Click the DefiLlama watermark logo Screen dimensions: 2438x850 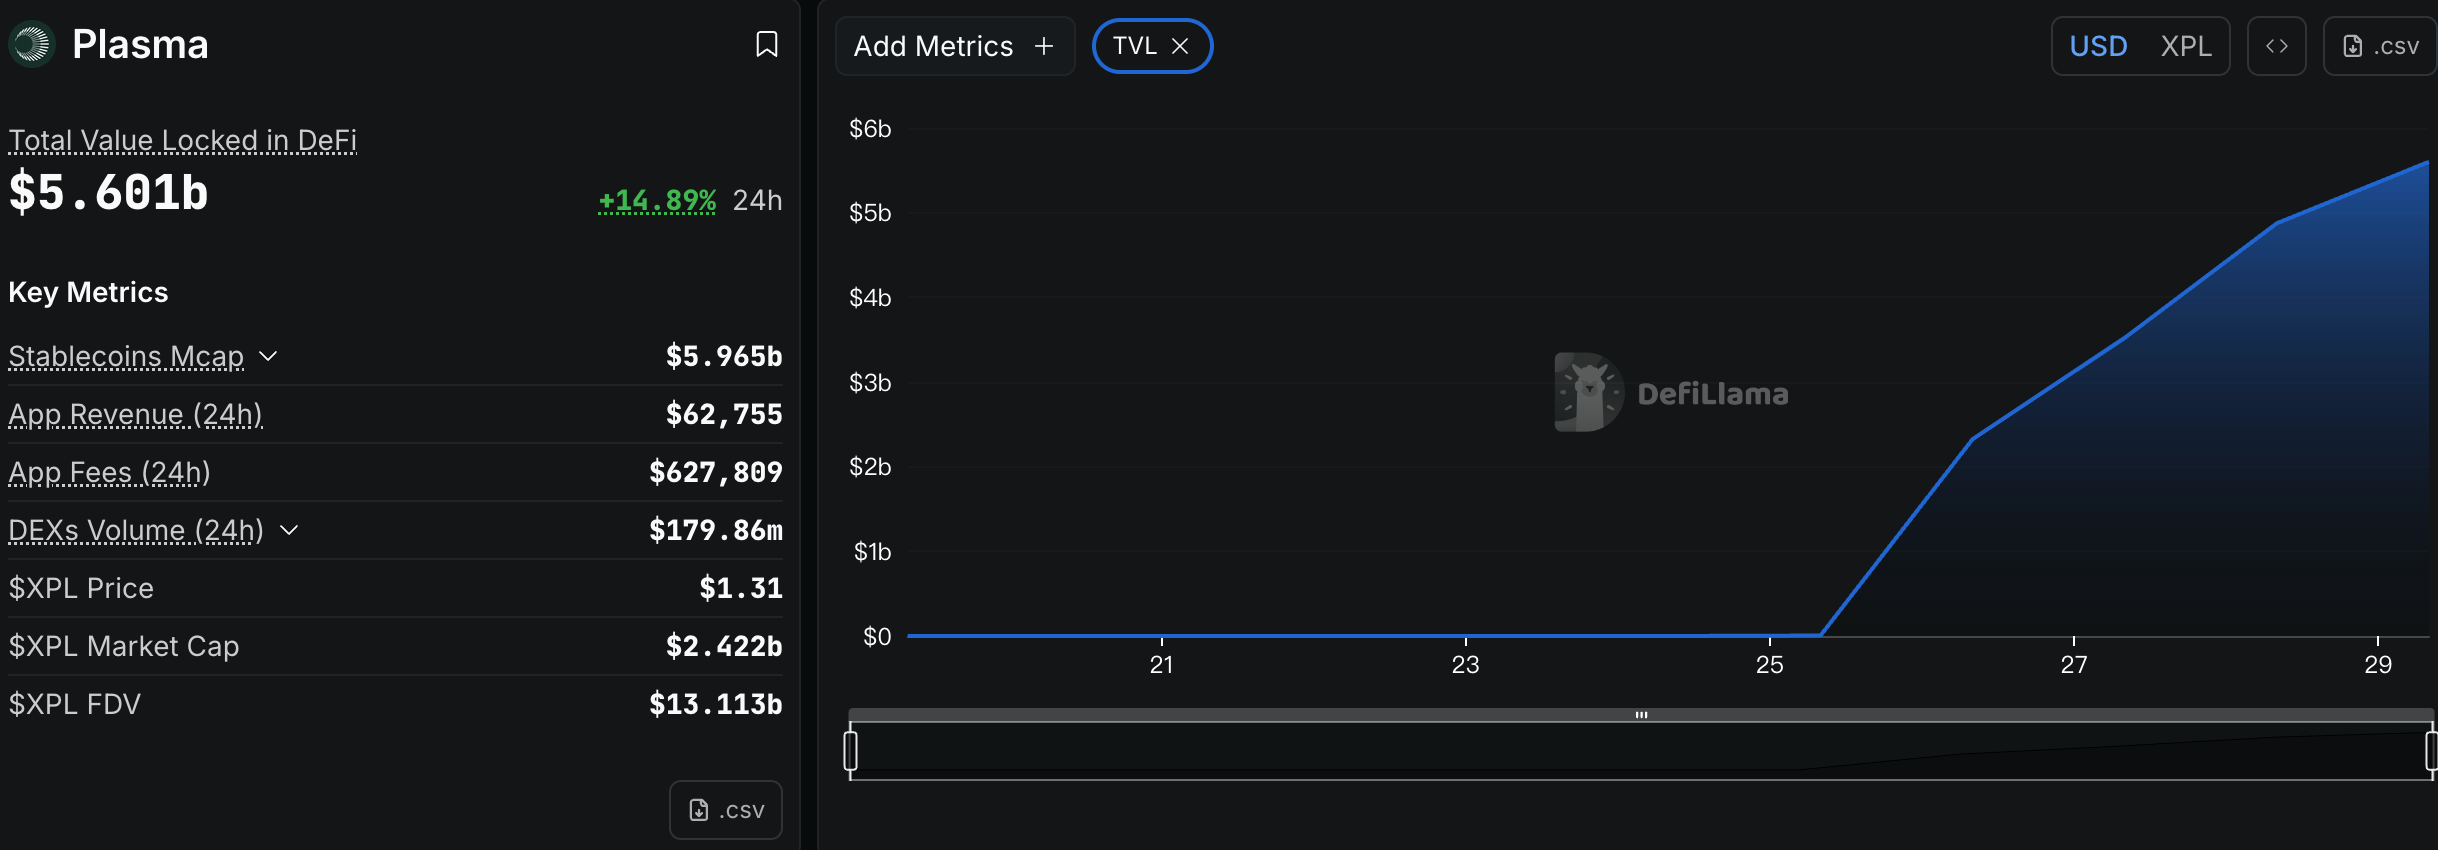tap(1588, 392)
